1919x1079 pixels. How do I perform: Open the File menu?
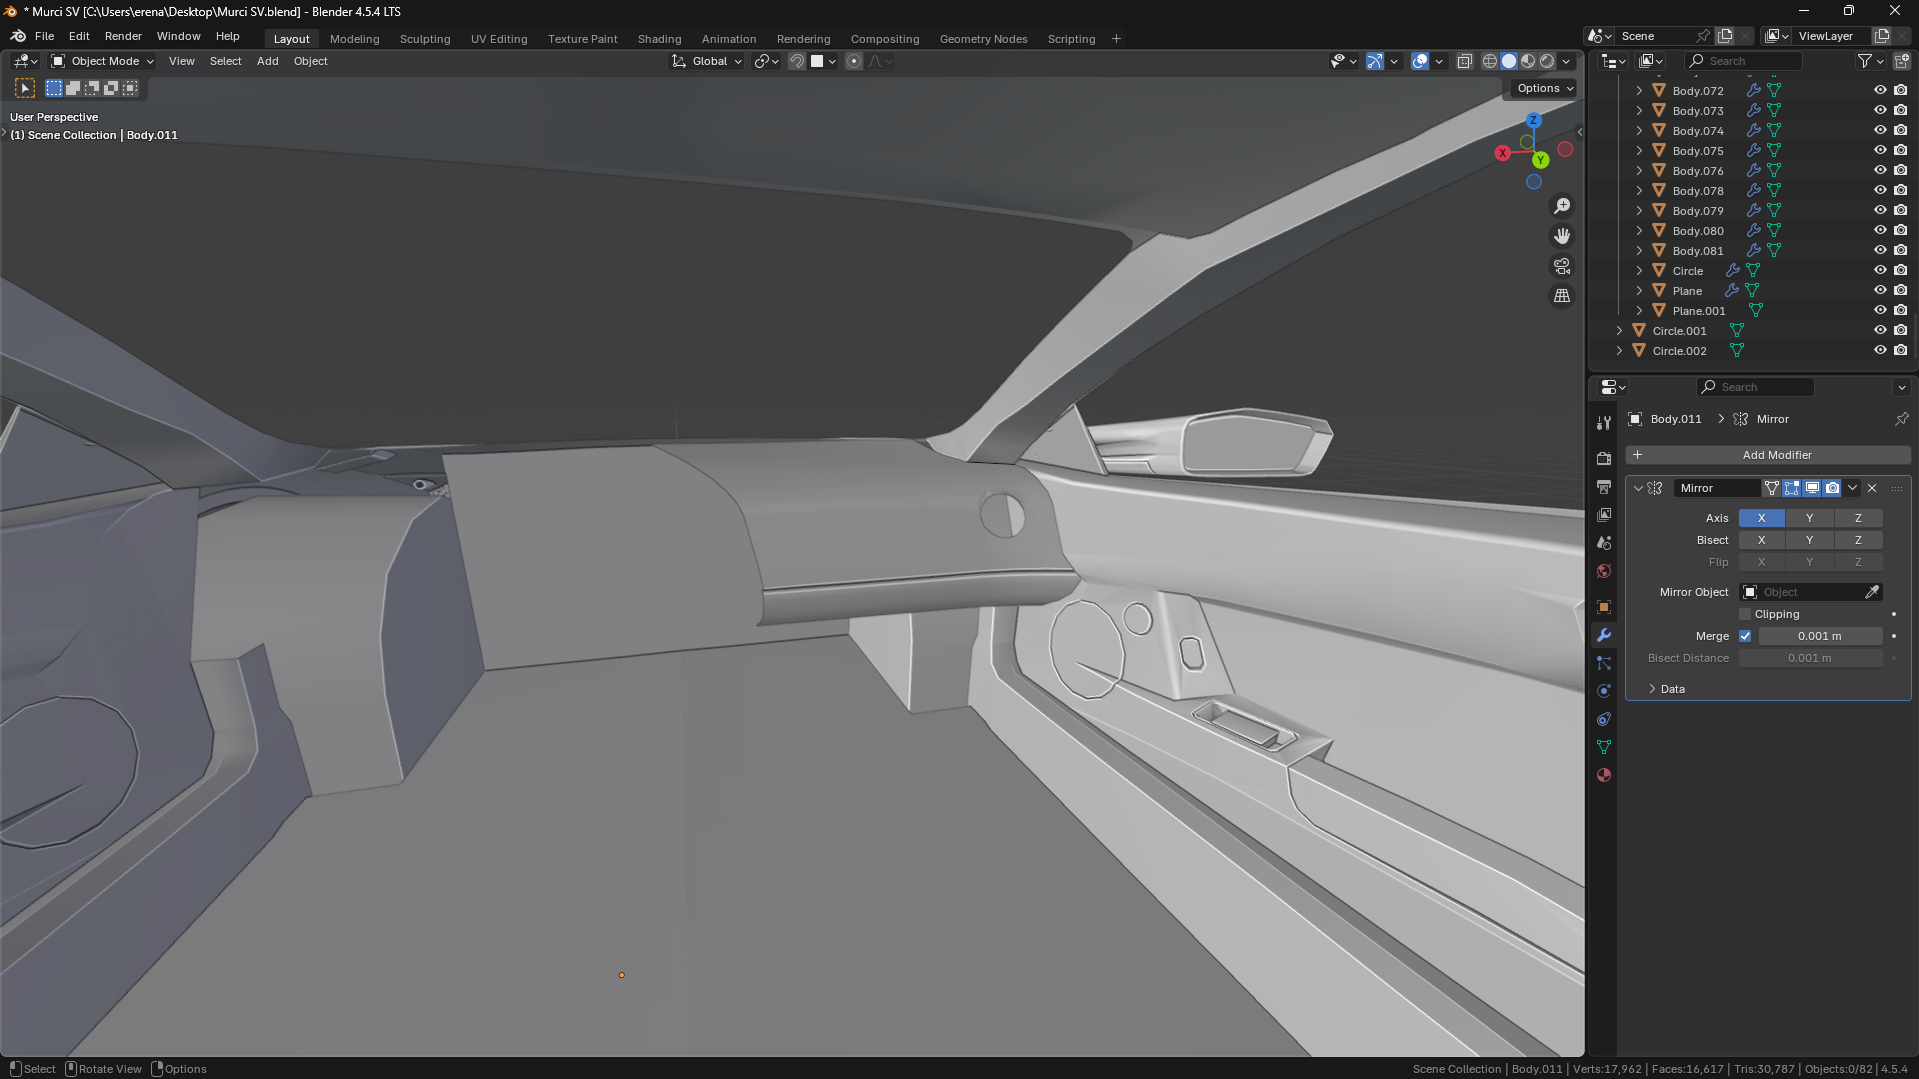(44, 36)
